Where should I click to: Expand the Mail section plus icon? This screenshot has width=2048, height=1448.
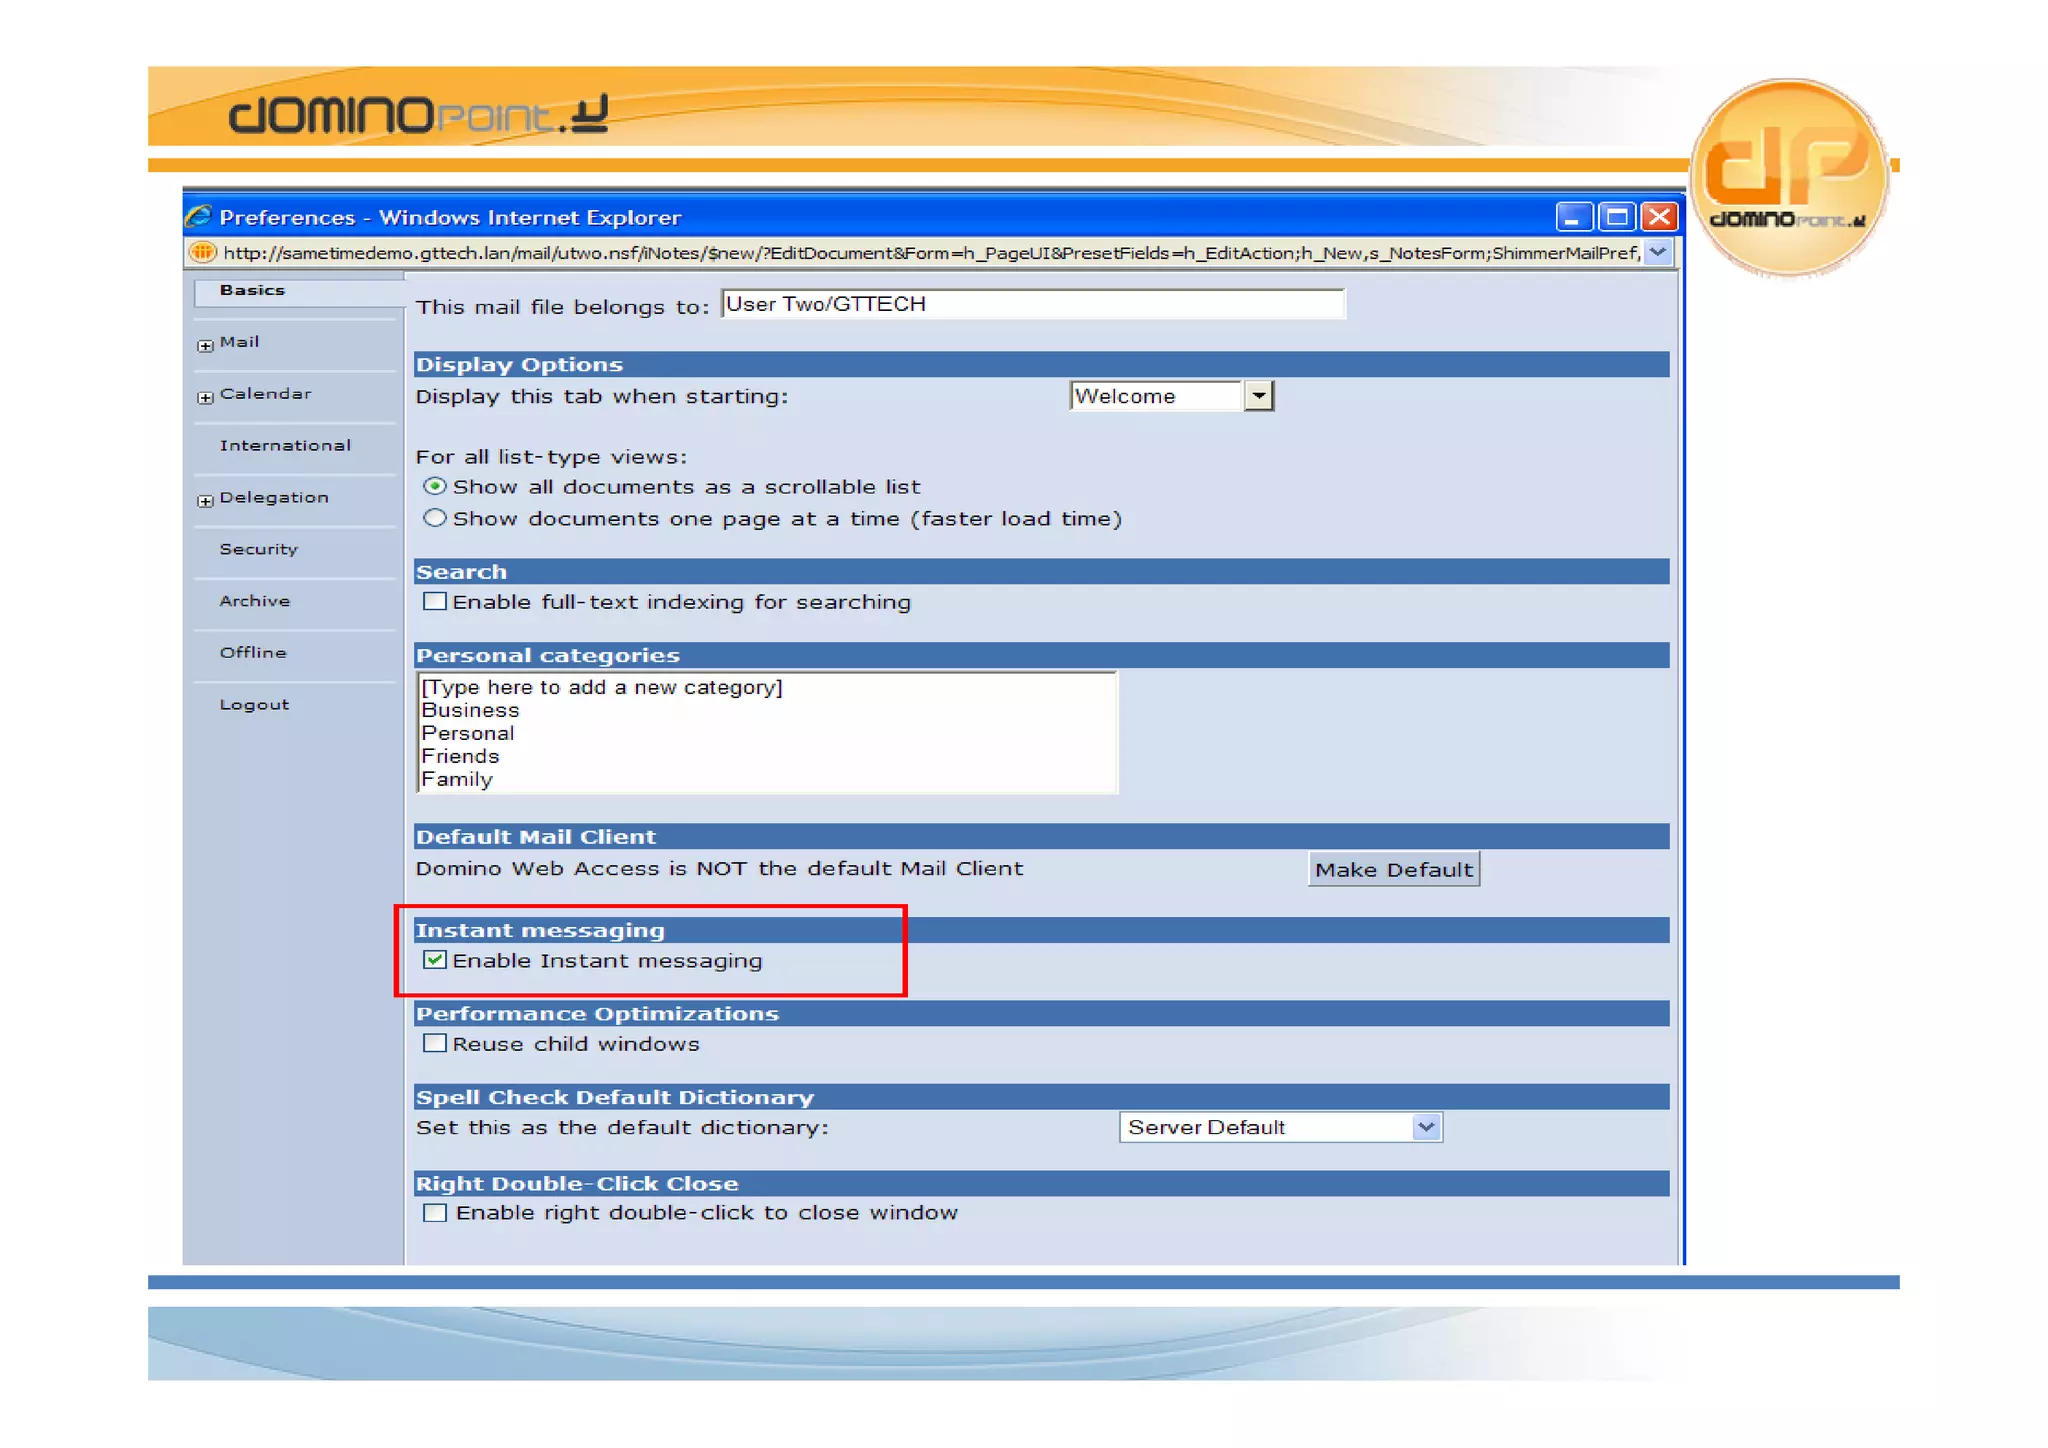pyautogui.click(x=206, y=345)
